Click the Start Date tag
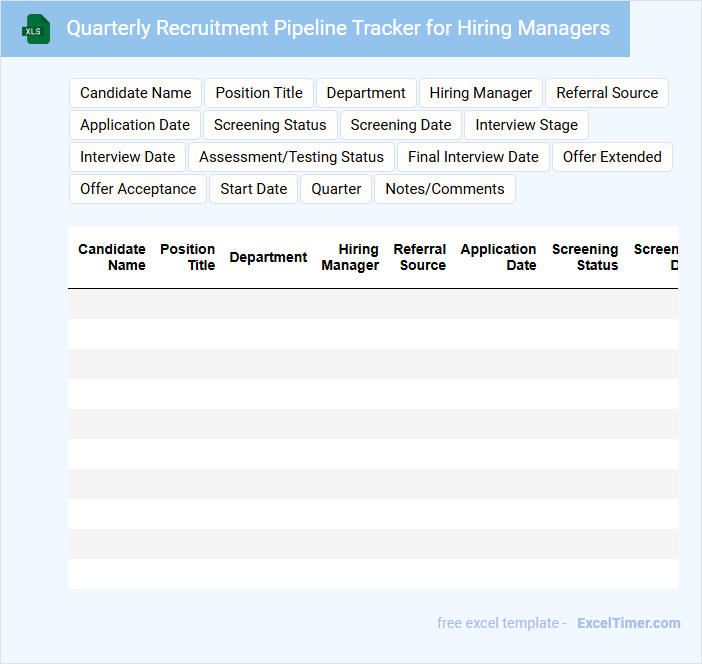This screenshot has width=702, height=664. pos(253,189)
